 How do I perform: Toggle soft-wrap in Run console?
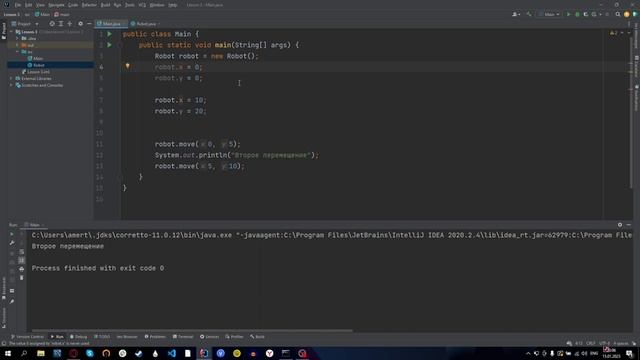point(22,251)
